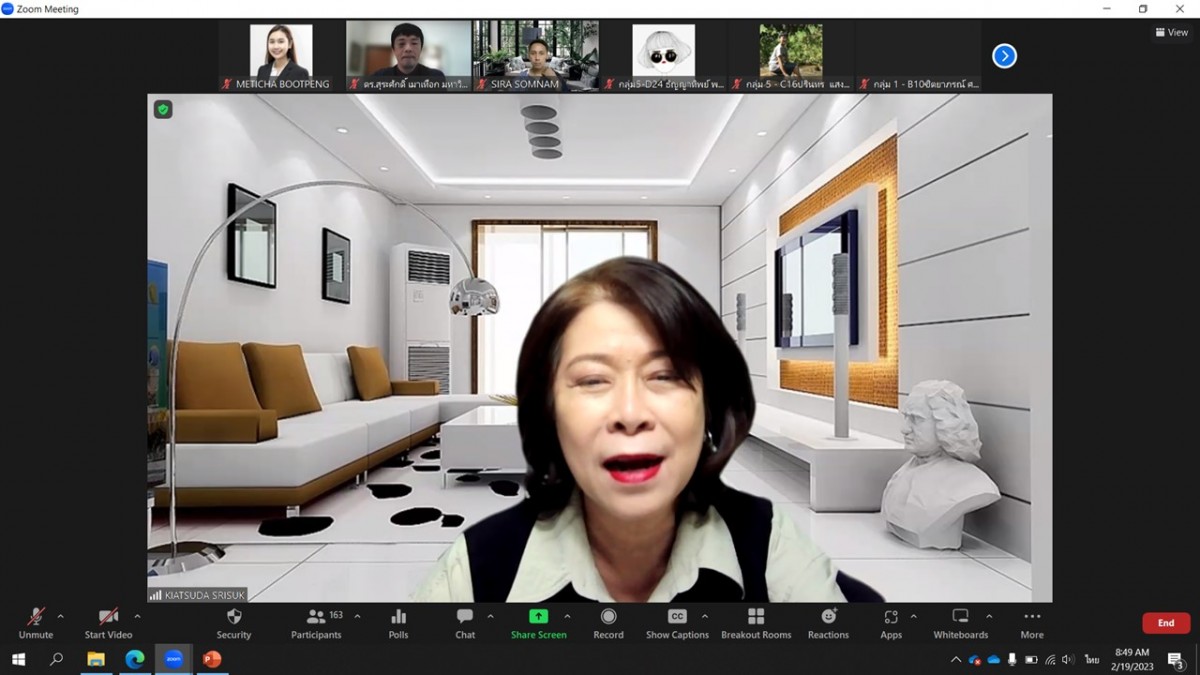Open the Chat panel
The height and width of the screenshot is (675, 1200).
[465, 617]
